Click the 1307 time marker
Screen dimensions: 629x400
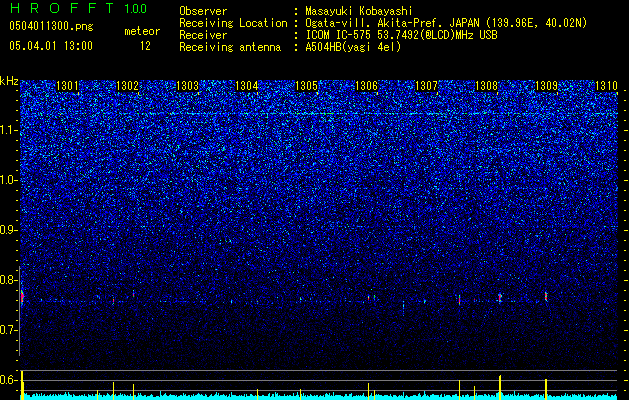click(x=426, y=86)
